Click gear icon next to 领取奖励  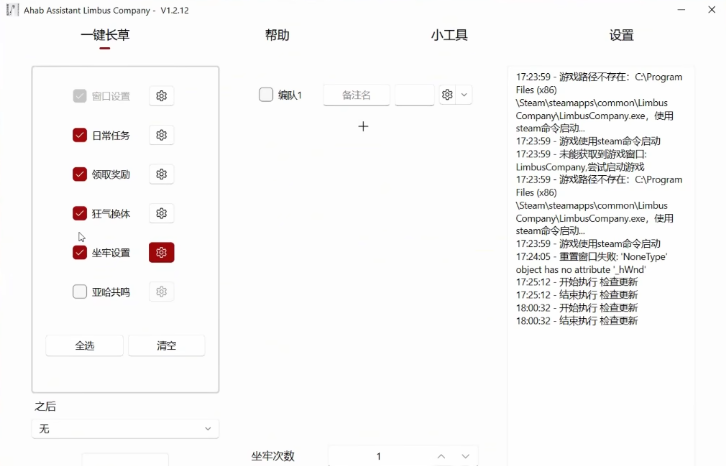[x=161, y=174]
